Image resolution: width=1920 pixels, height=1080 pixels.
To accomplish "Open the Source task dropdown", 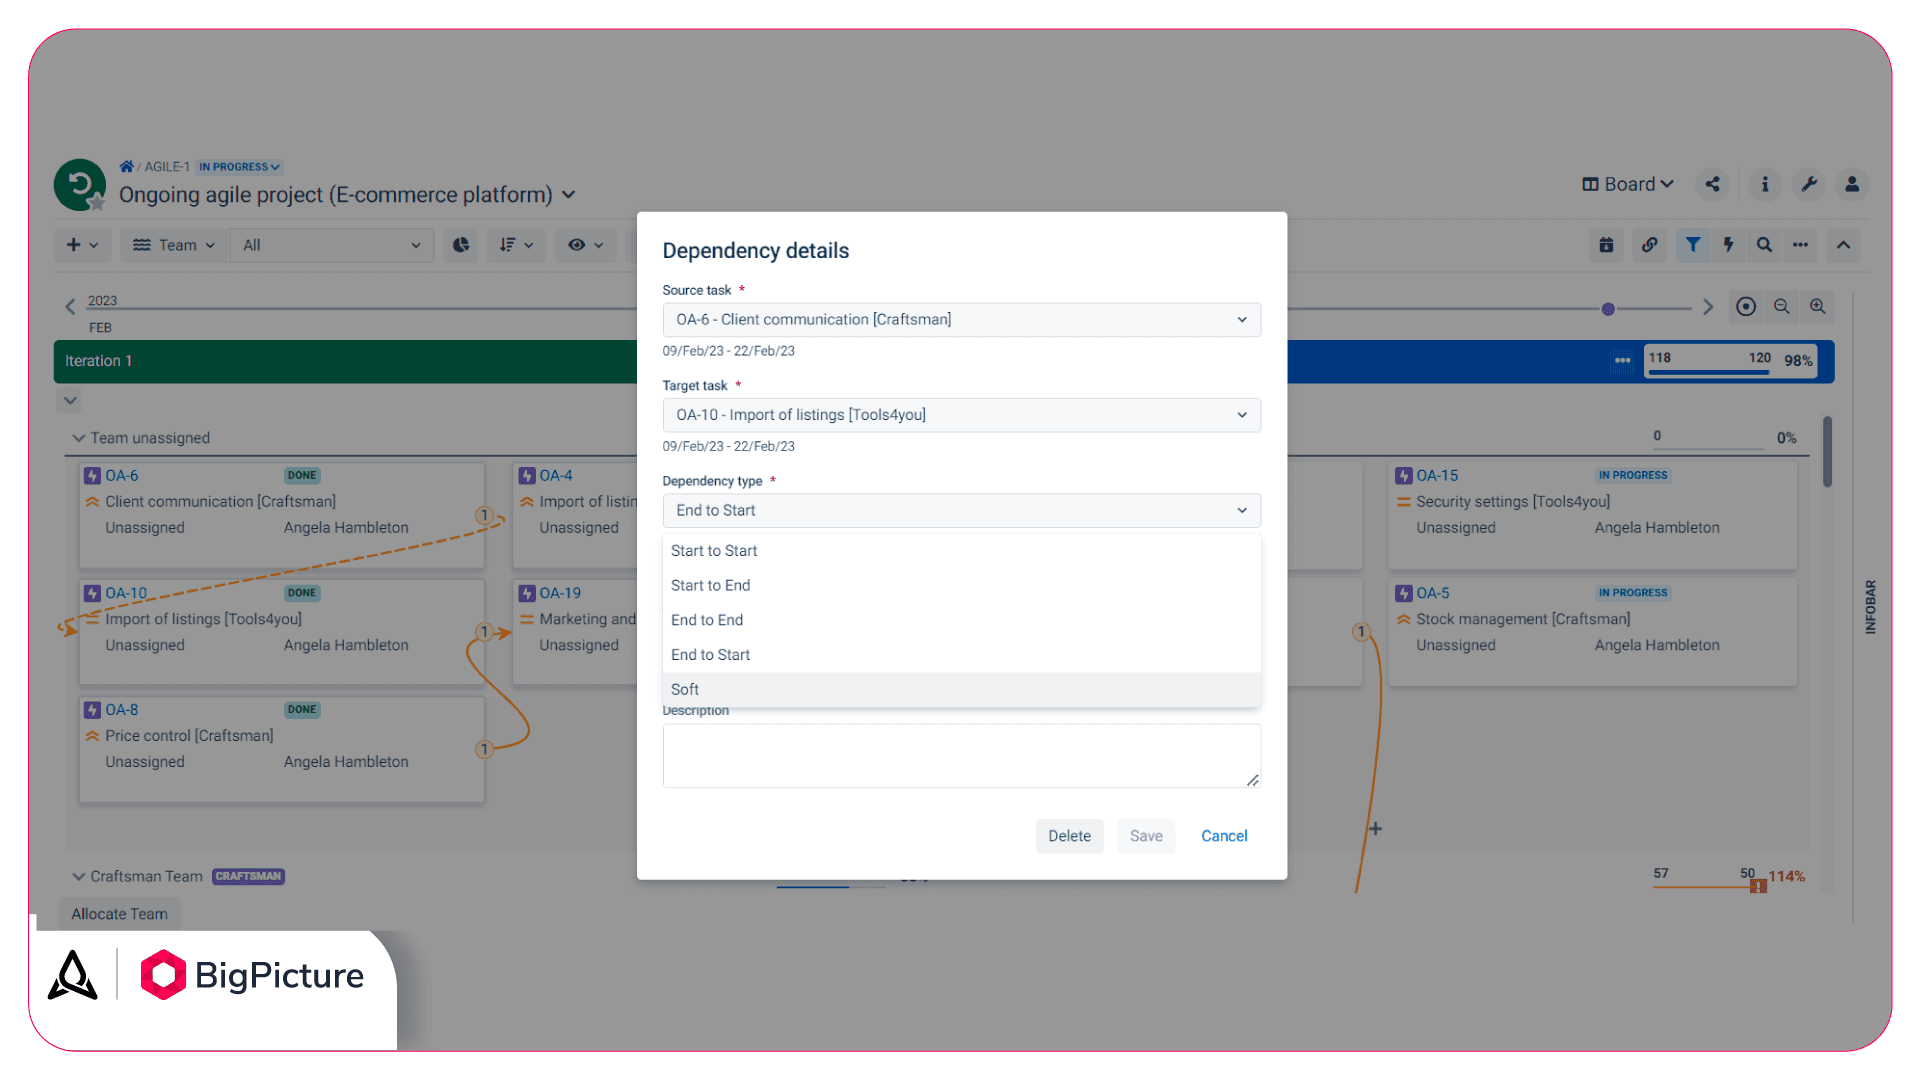I will click(961, 320).
